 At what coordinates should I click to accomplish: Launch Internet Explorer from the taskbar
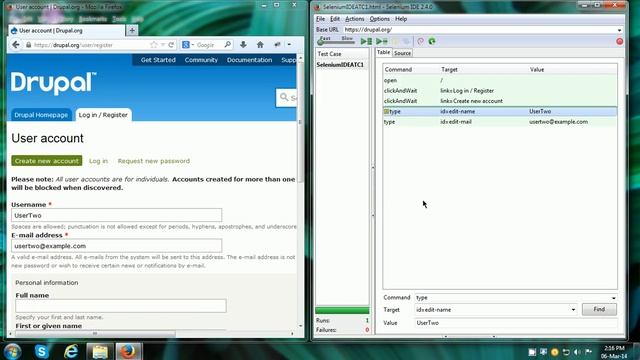click(71, 351)
